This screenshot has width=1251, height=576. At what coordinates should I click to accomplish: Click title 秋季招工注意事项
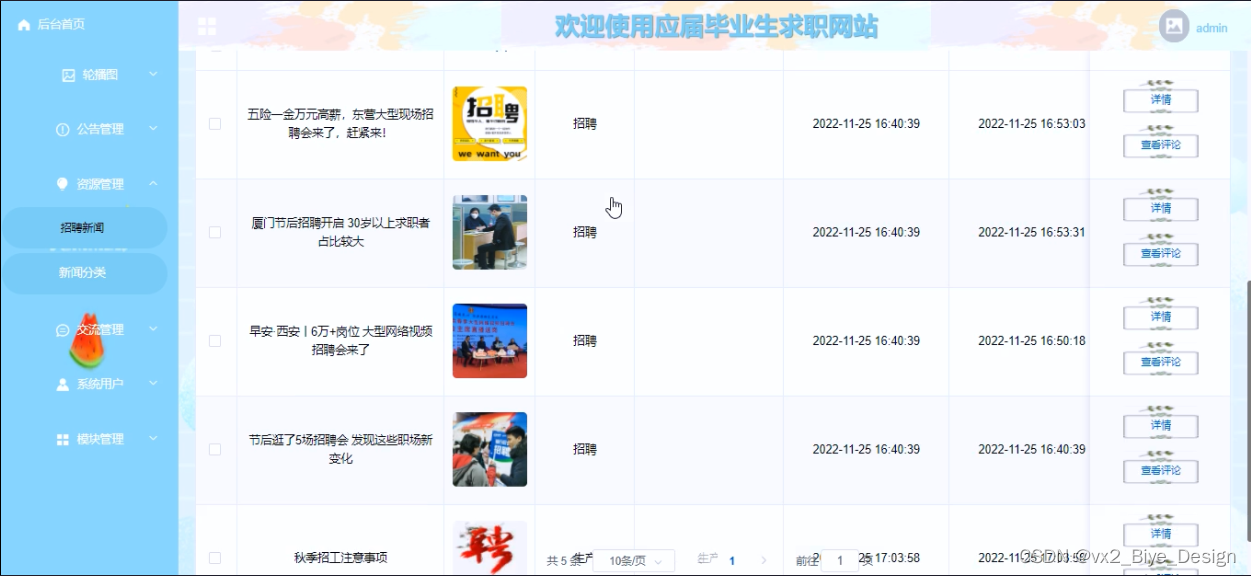coord(340,558)
